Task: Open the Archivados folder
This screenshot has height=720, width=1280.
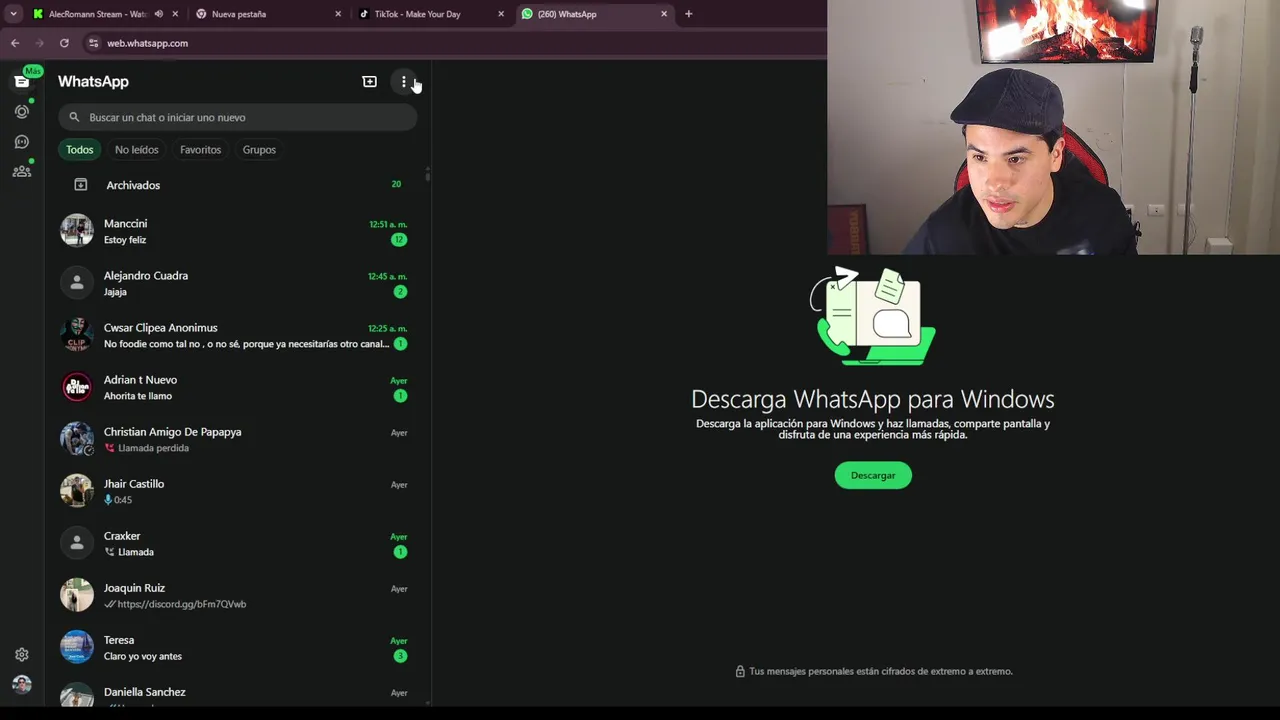Action: point(237,185)
